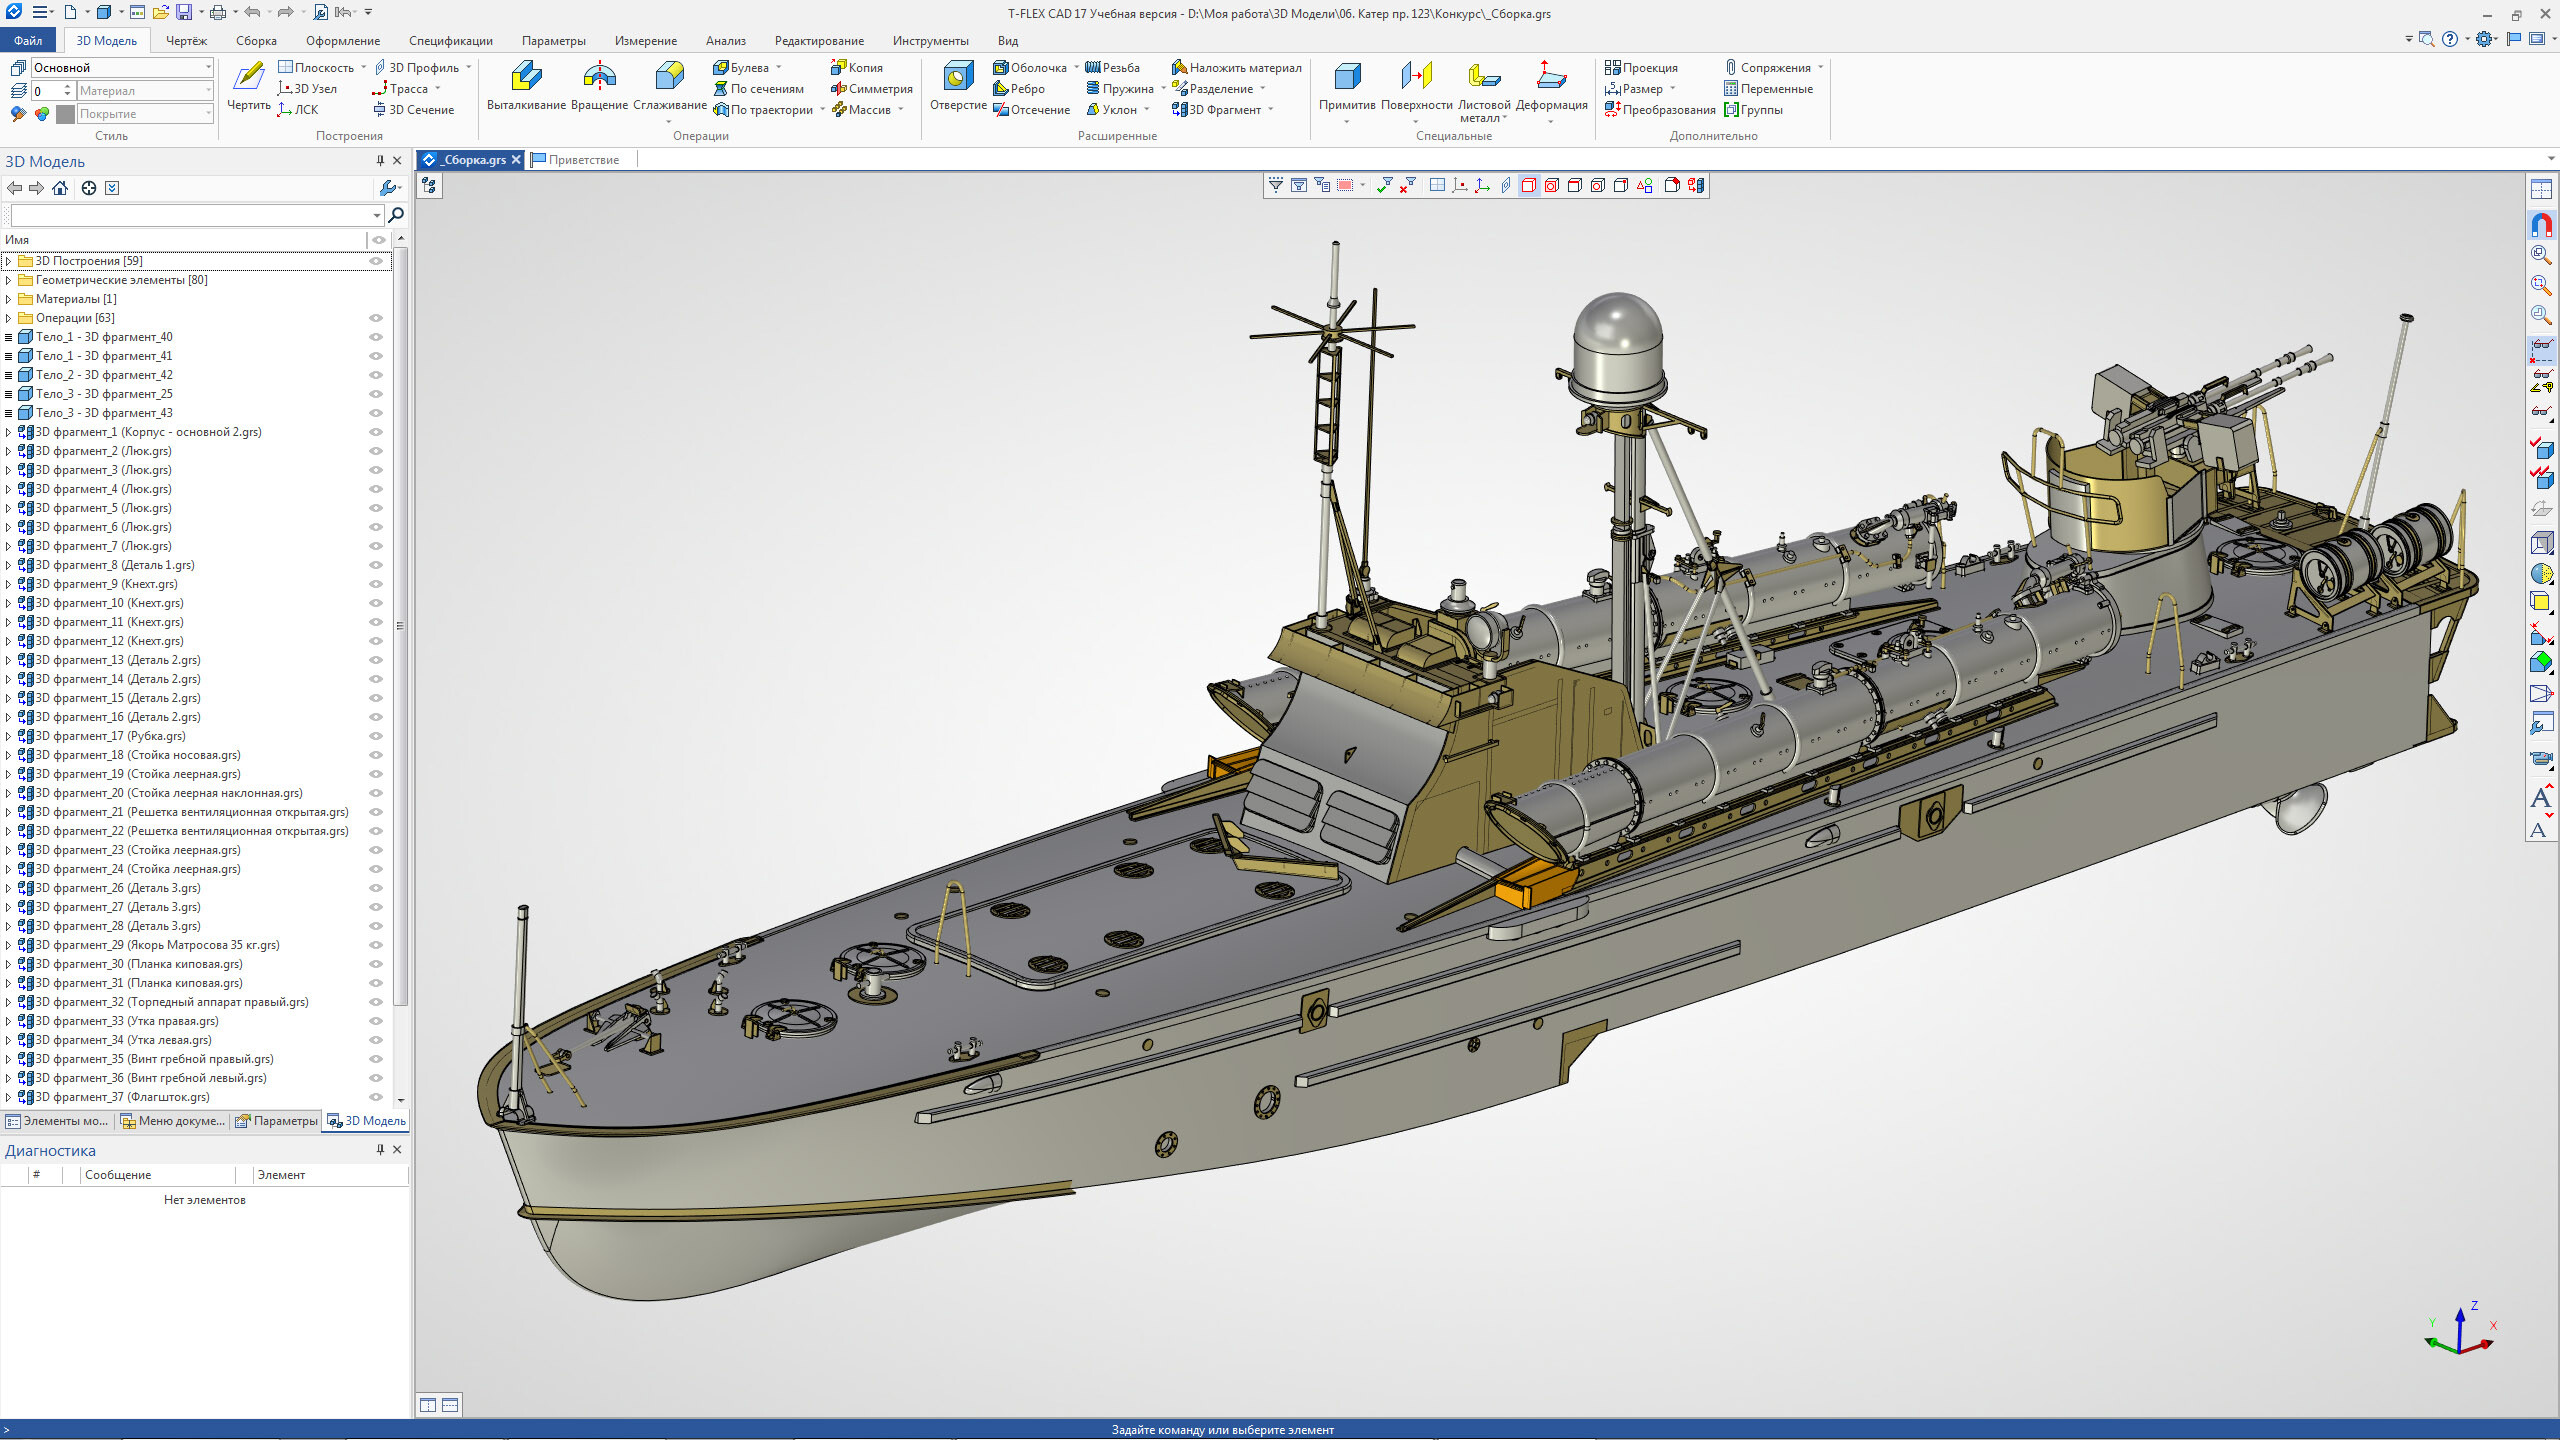Switch to the Приветствие document tab
This screenshot has height=1440, width=2560.
(x=576, y=160)
